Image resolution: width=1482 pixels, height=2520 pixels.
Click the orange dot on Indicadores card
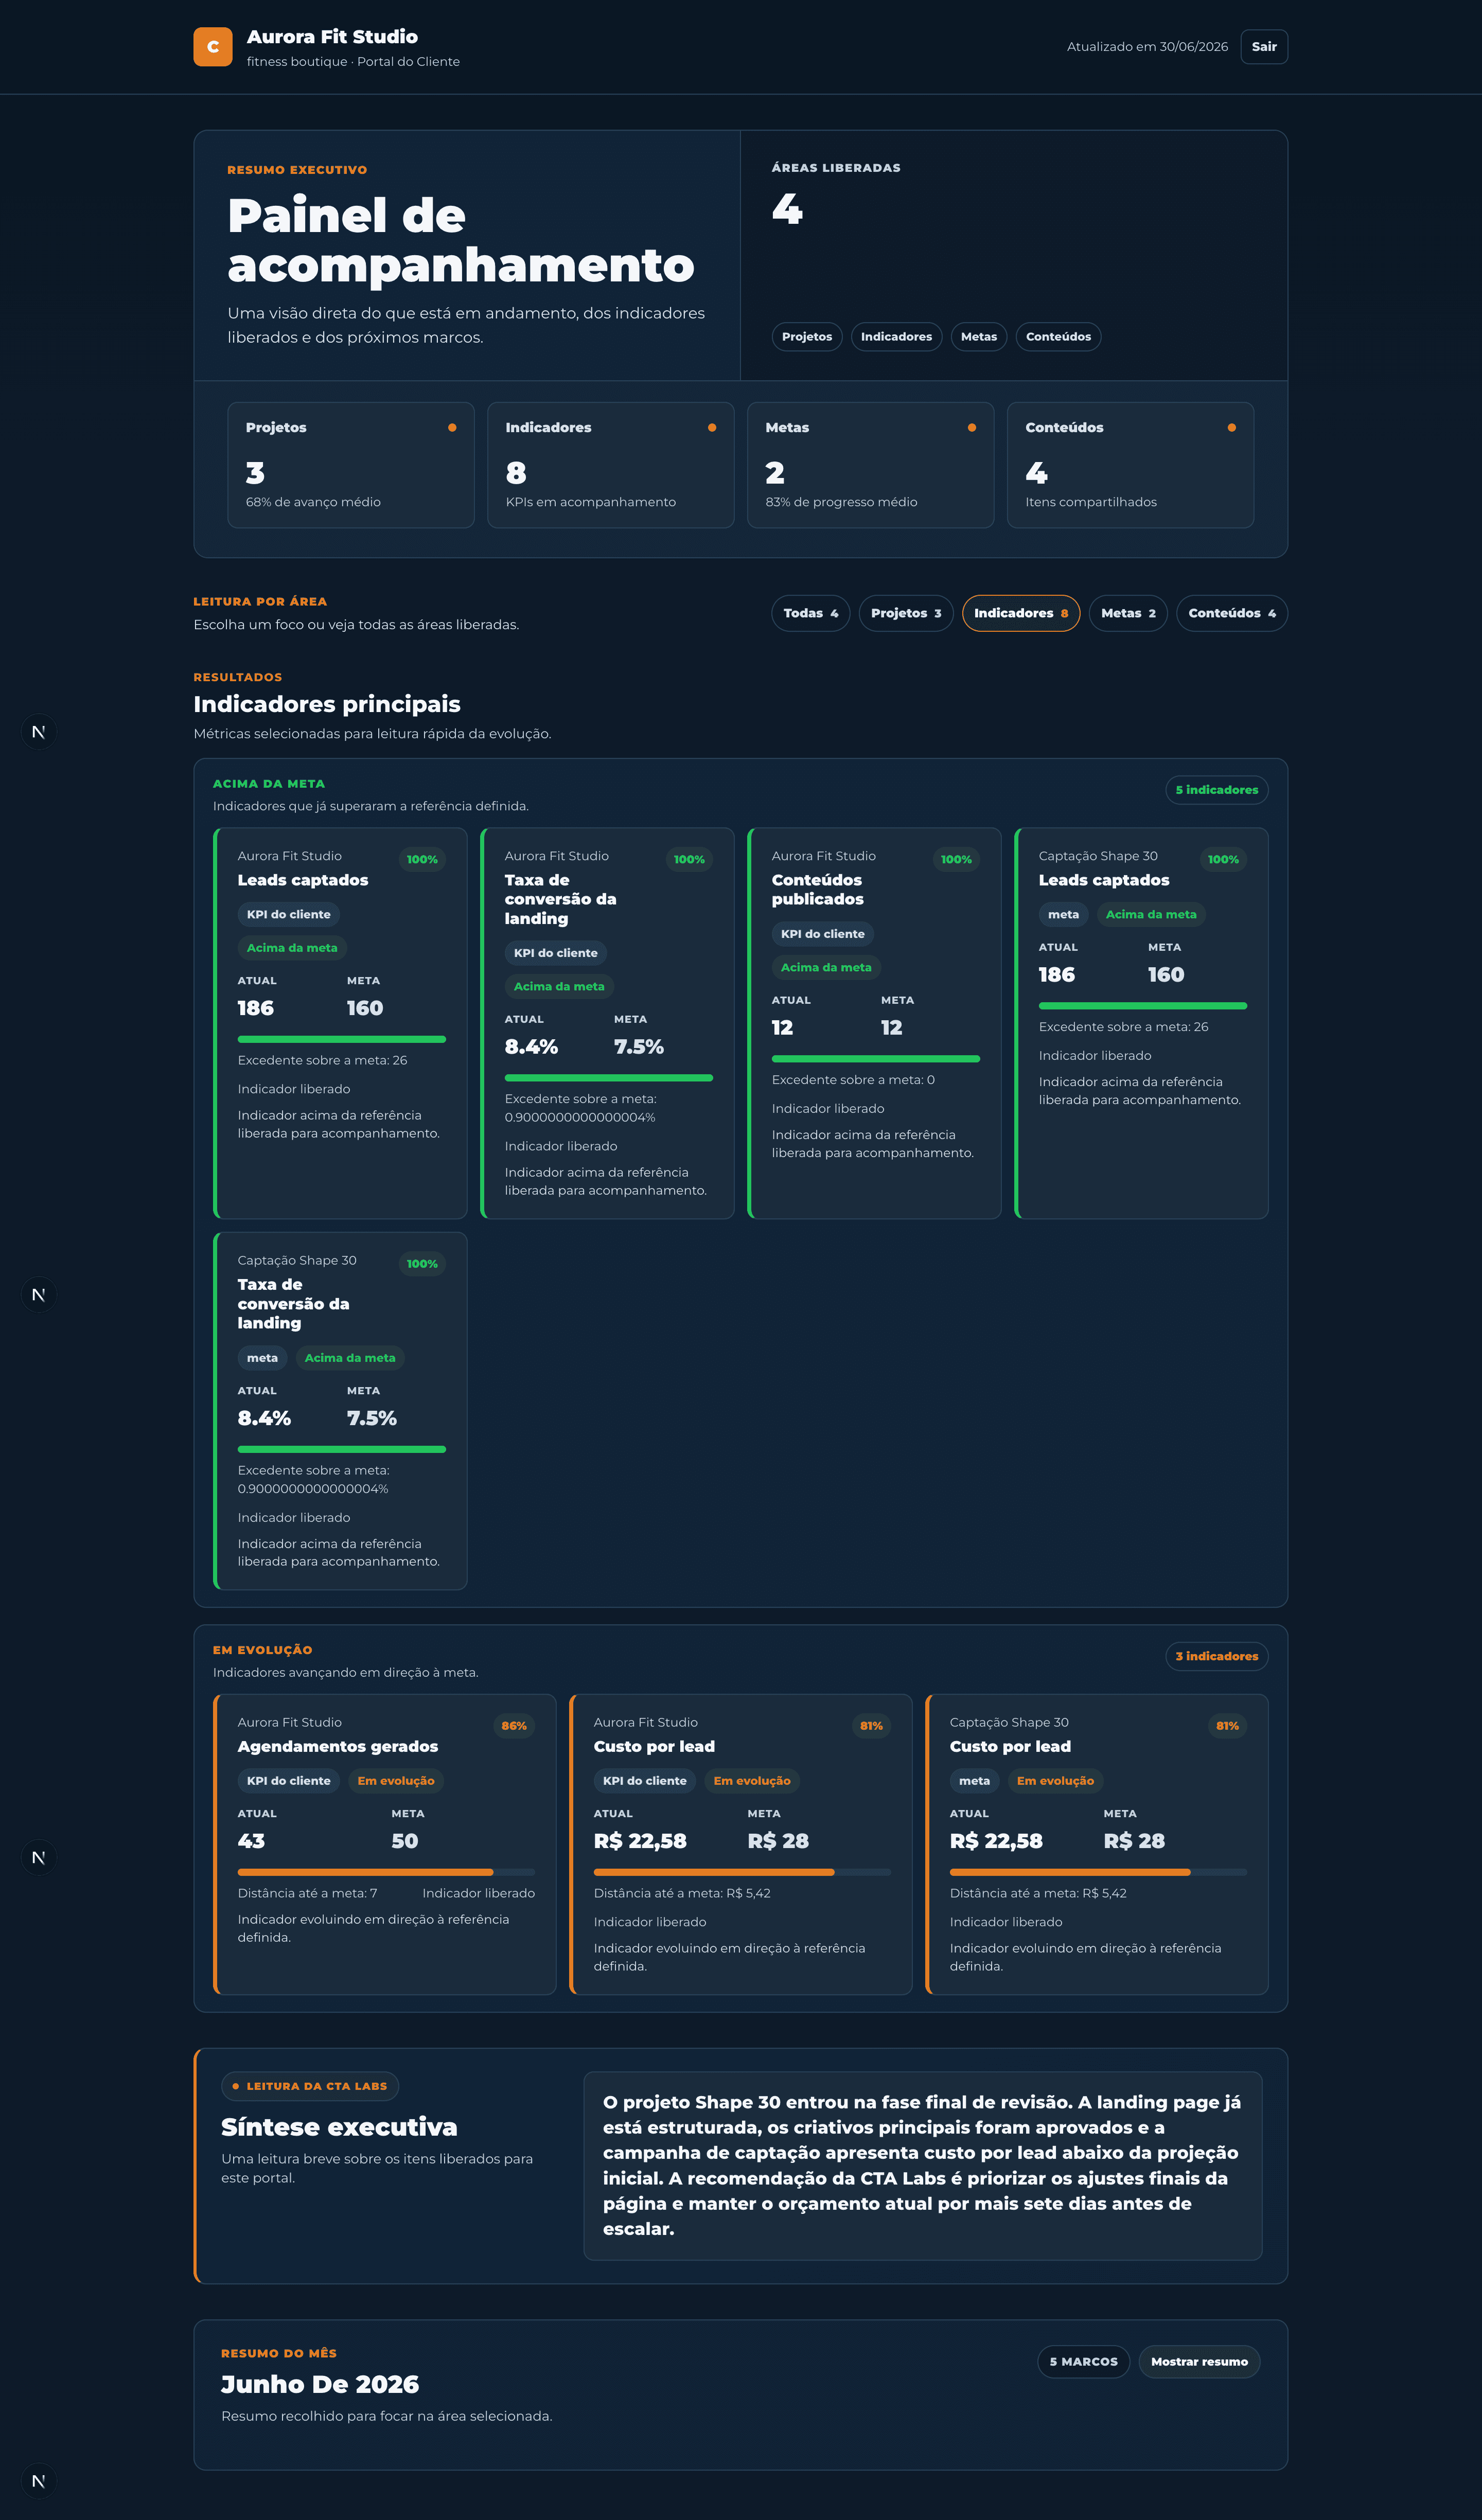(712, 428)
